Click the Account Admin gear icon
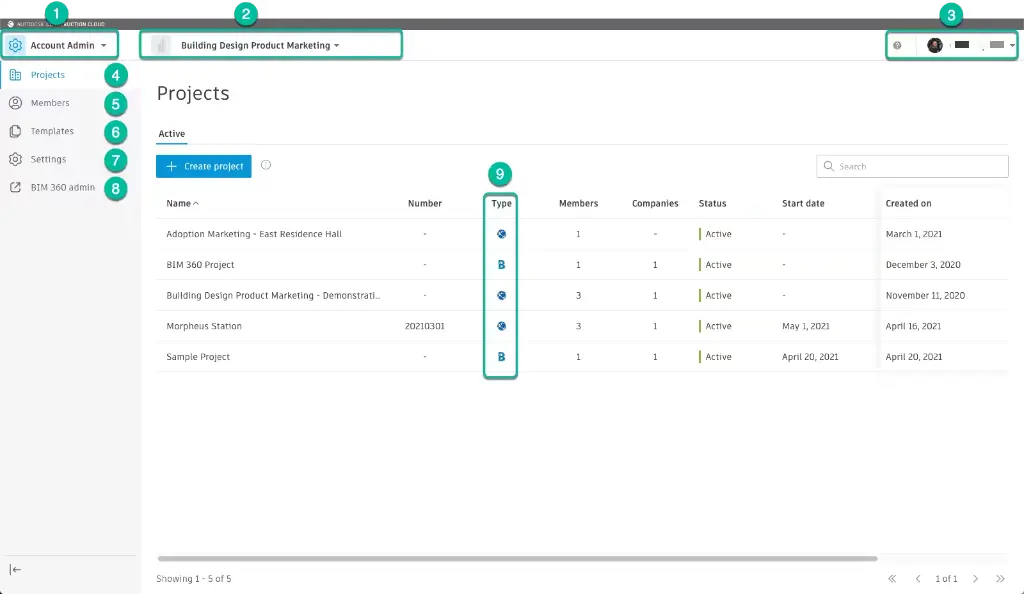The image size is (1024, 594). click(15, 45)
